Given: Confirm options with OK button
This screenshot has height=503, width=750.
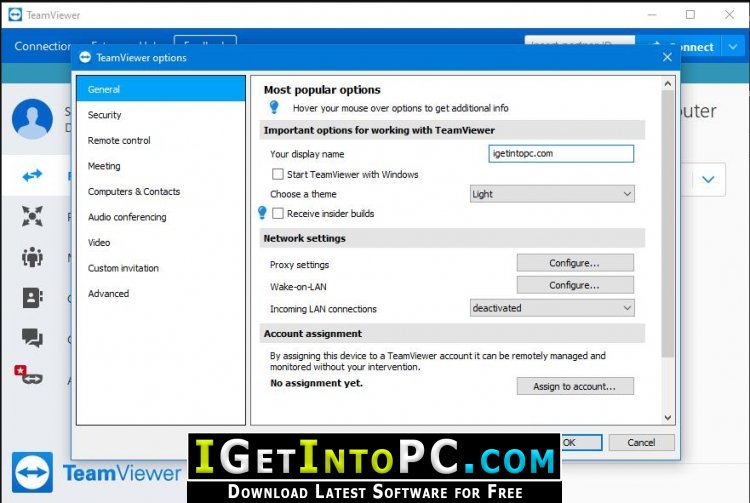Looking at the screenshot, I should (580, 443).
